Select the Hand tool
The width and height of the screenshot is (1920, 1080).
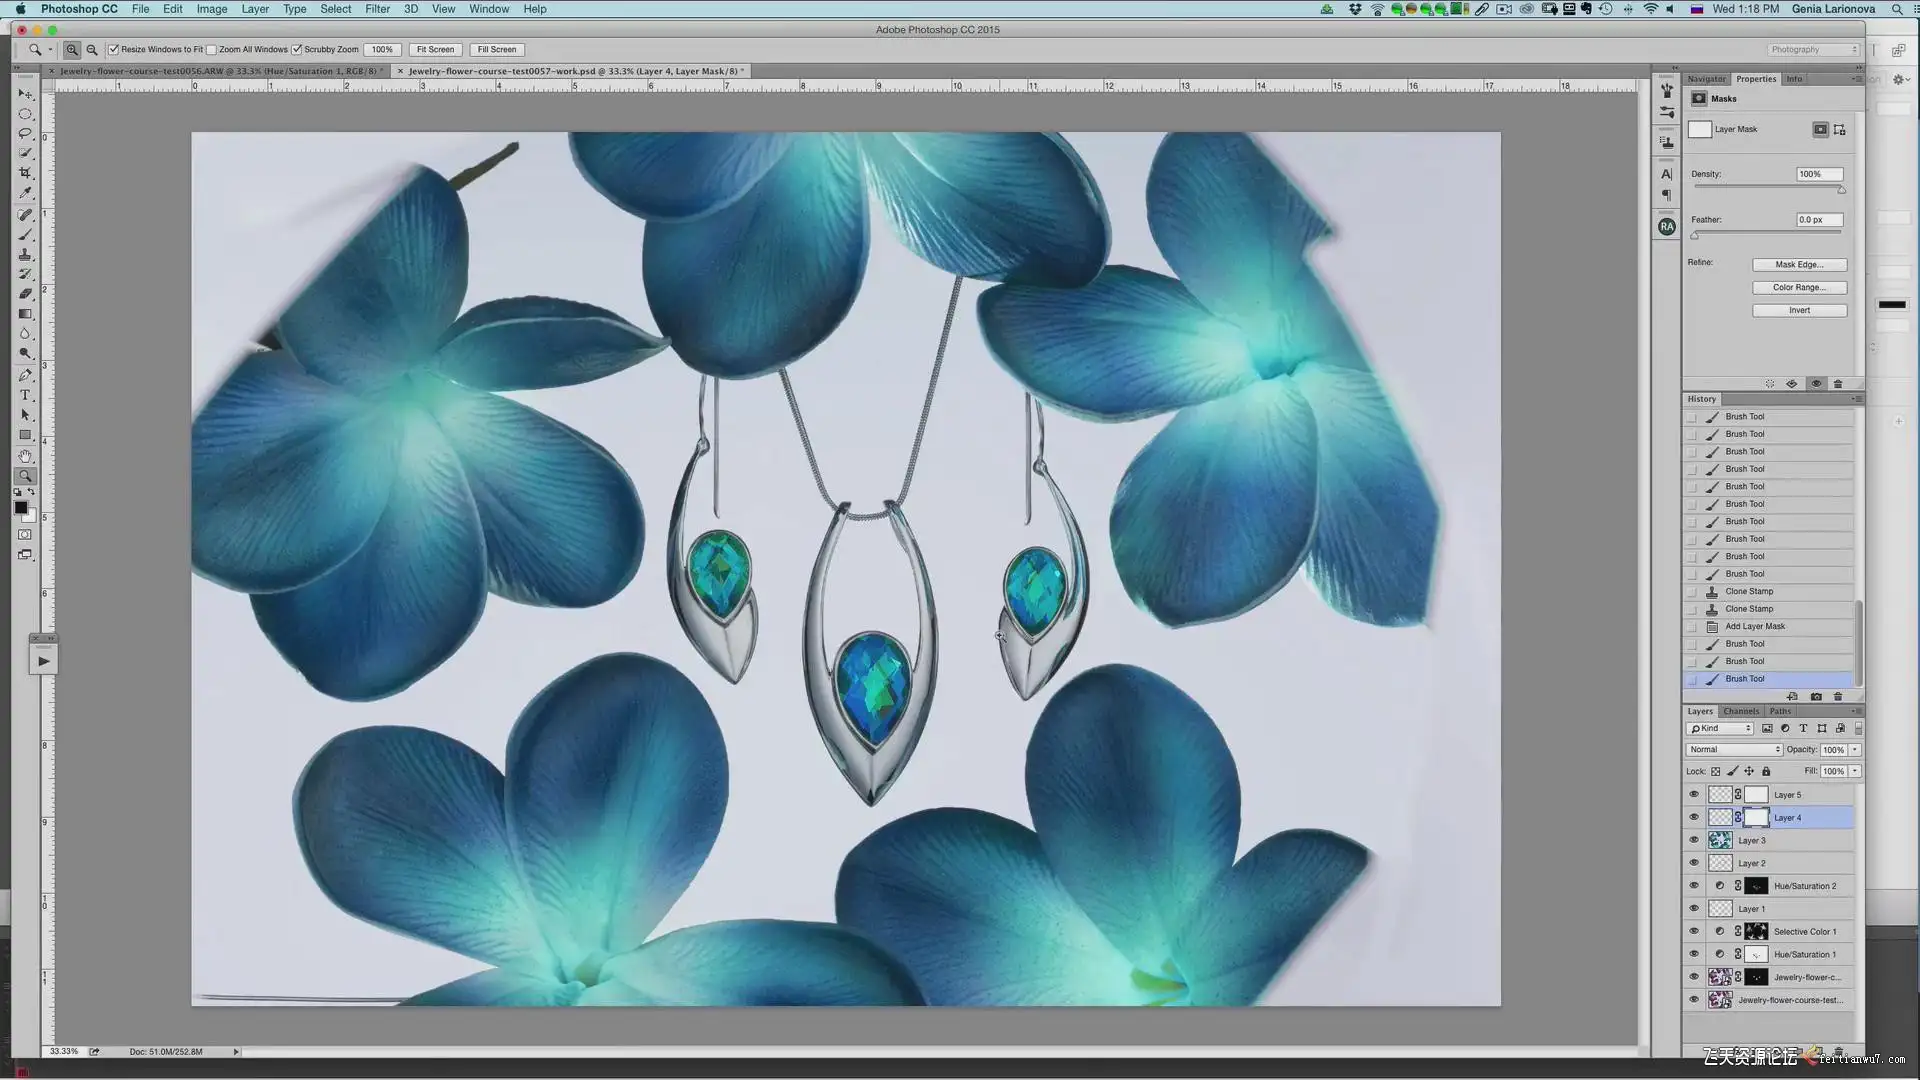point(25,456)
